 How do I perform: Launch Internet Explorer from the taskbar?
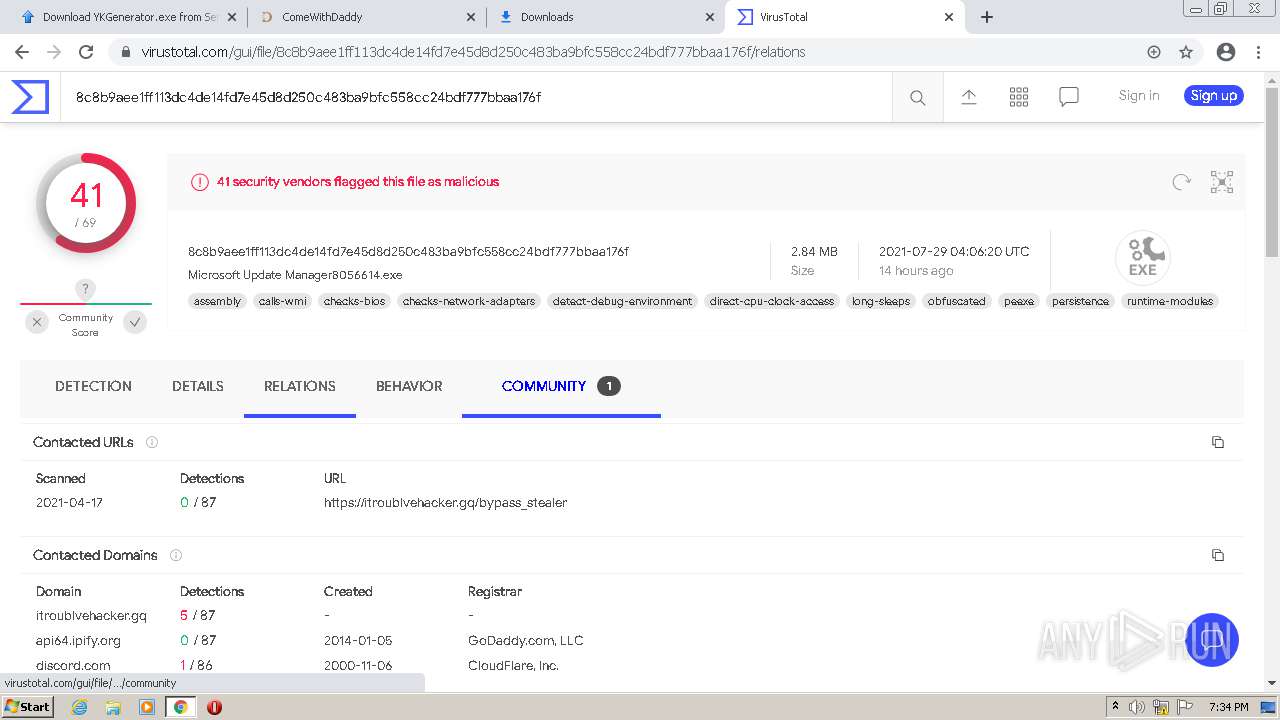80,707
